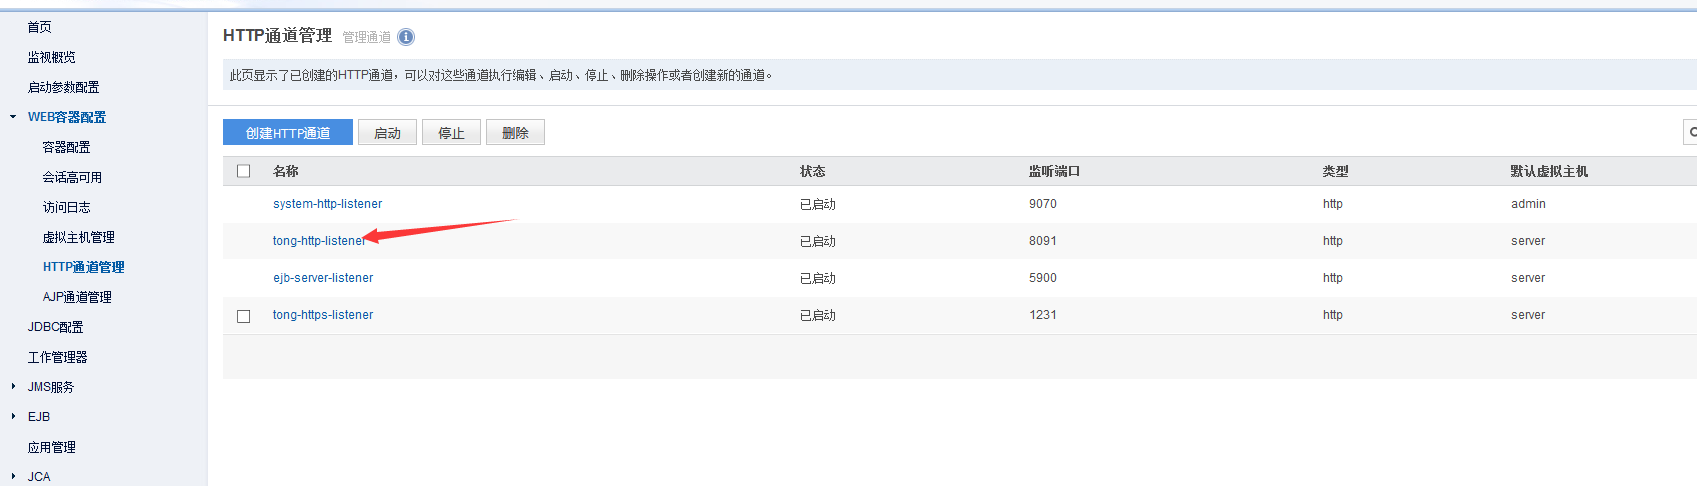Expand the JCA menu section

[x=13, y=477]
